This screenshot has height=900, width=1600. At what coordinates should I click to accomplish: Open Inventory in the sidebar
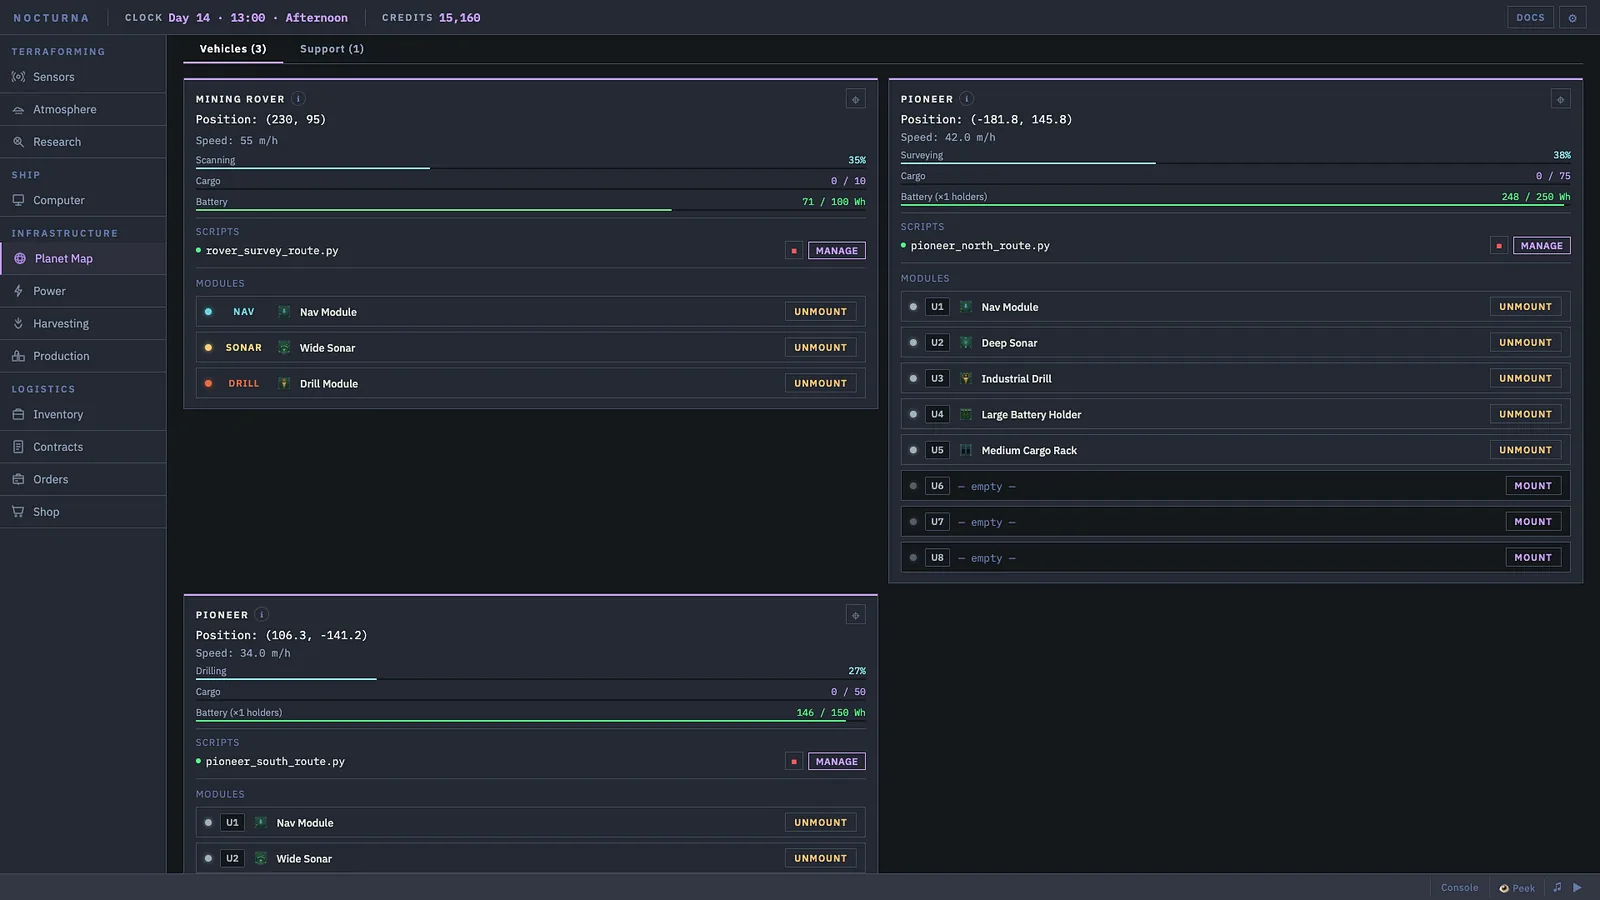[x=83, y=415]
